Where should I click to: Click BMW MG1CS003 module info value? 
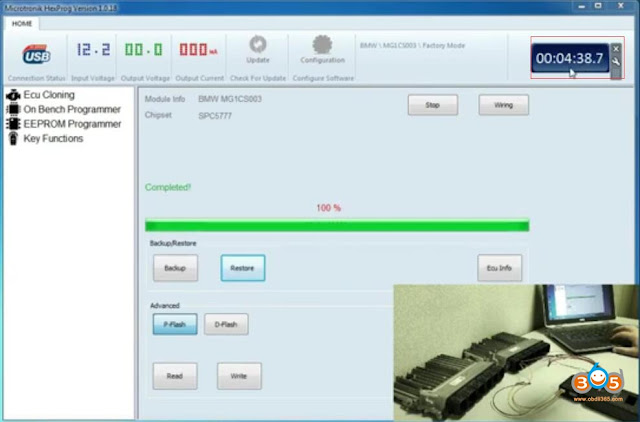click(230, 99)
